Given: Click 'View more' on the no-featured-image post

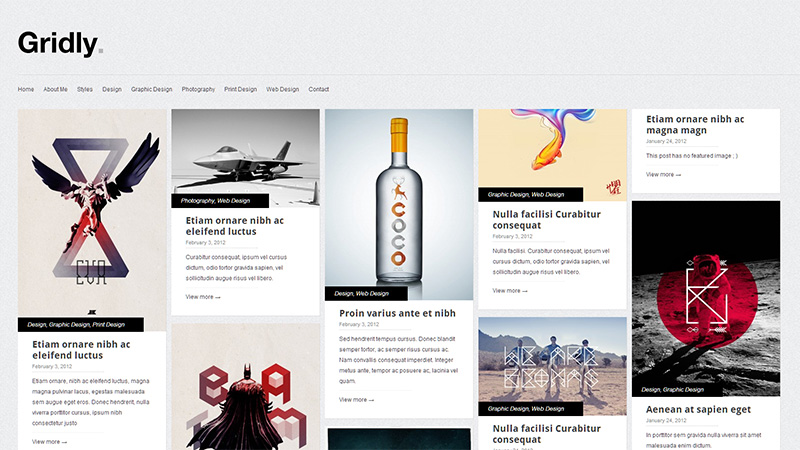Looking at the screenshot, I should point(664,174).
